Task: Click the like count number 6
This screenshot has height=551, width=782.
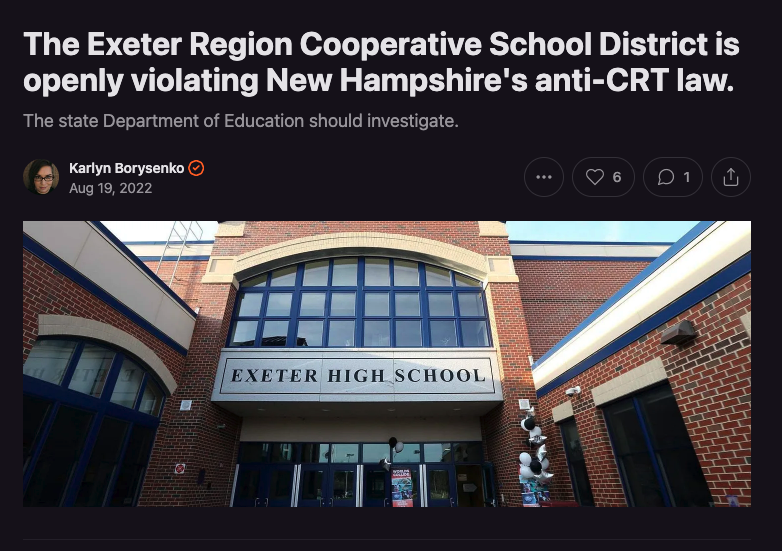Action: point(617,177)
